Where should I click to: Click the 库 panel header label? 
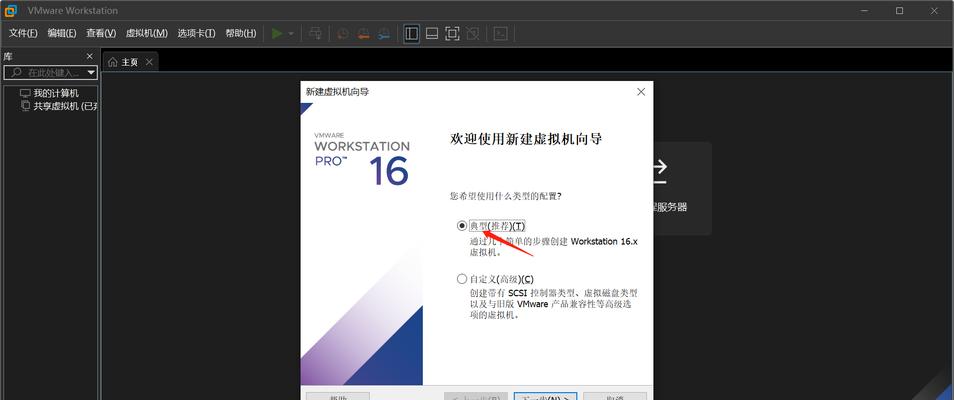(8, 56)
